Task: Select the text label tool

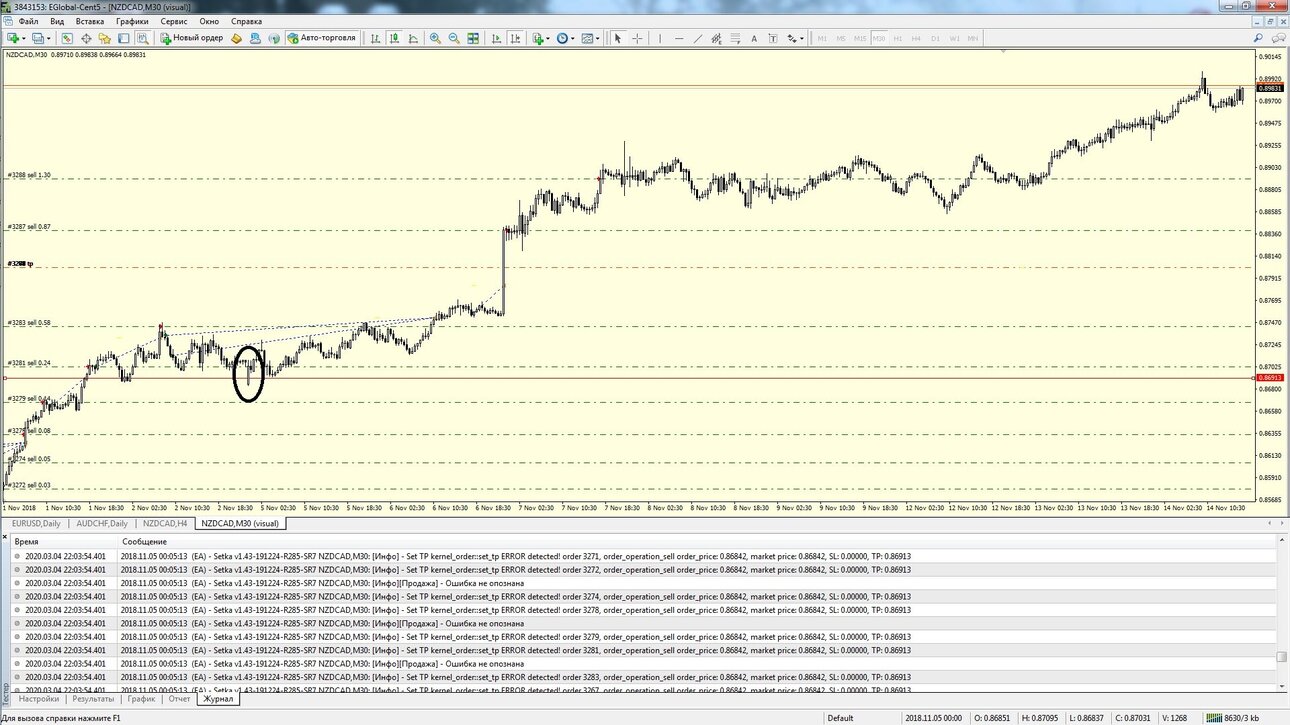Action: point(773,38)
